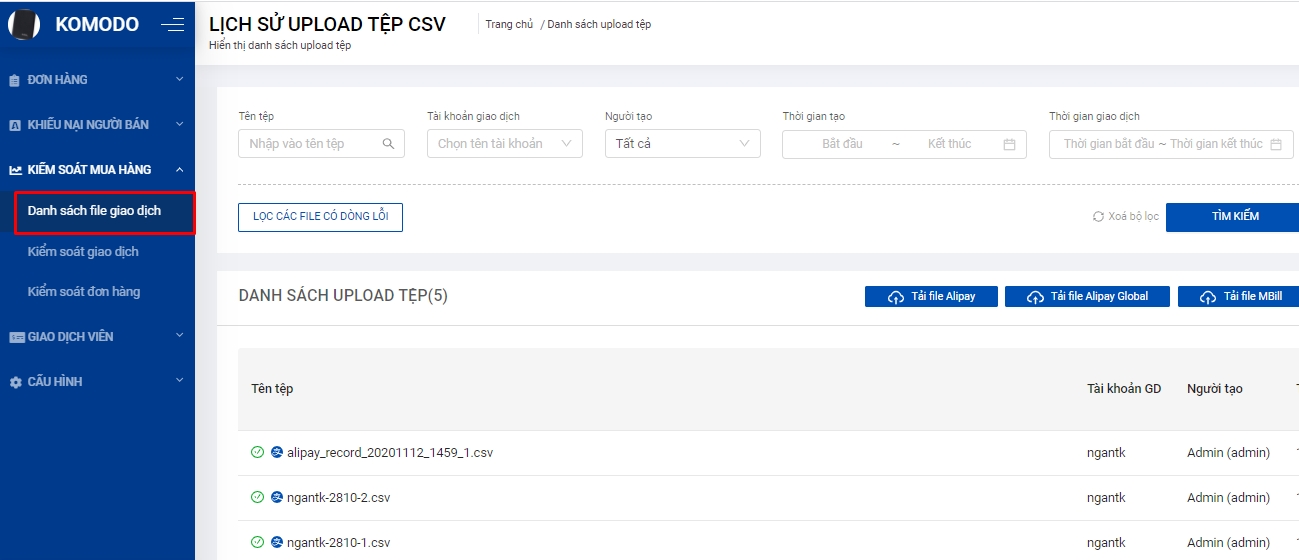Viewport: 1299px width, 560px height.
Task: Open the calendar icon in Thời gian tạo
Action: click(1009, 144)
